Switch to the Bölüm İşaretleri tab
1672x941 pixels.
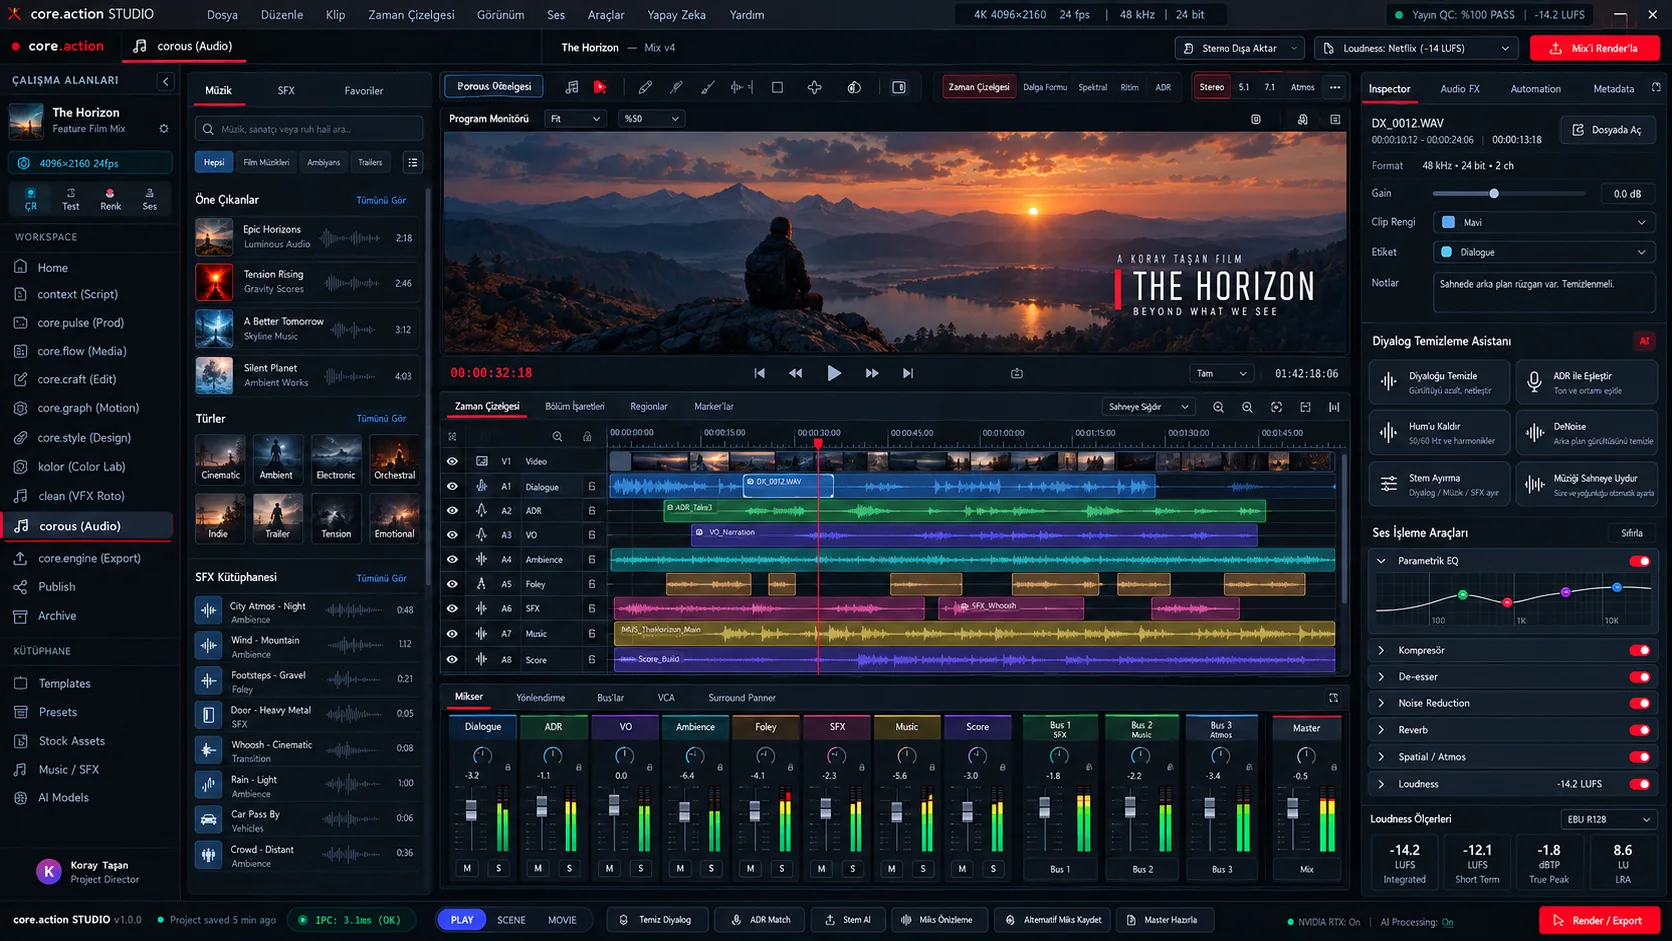coord(574,406)
